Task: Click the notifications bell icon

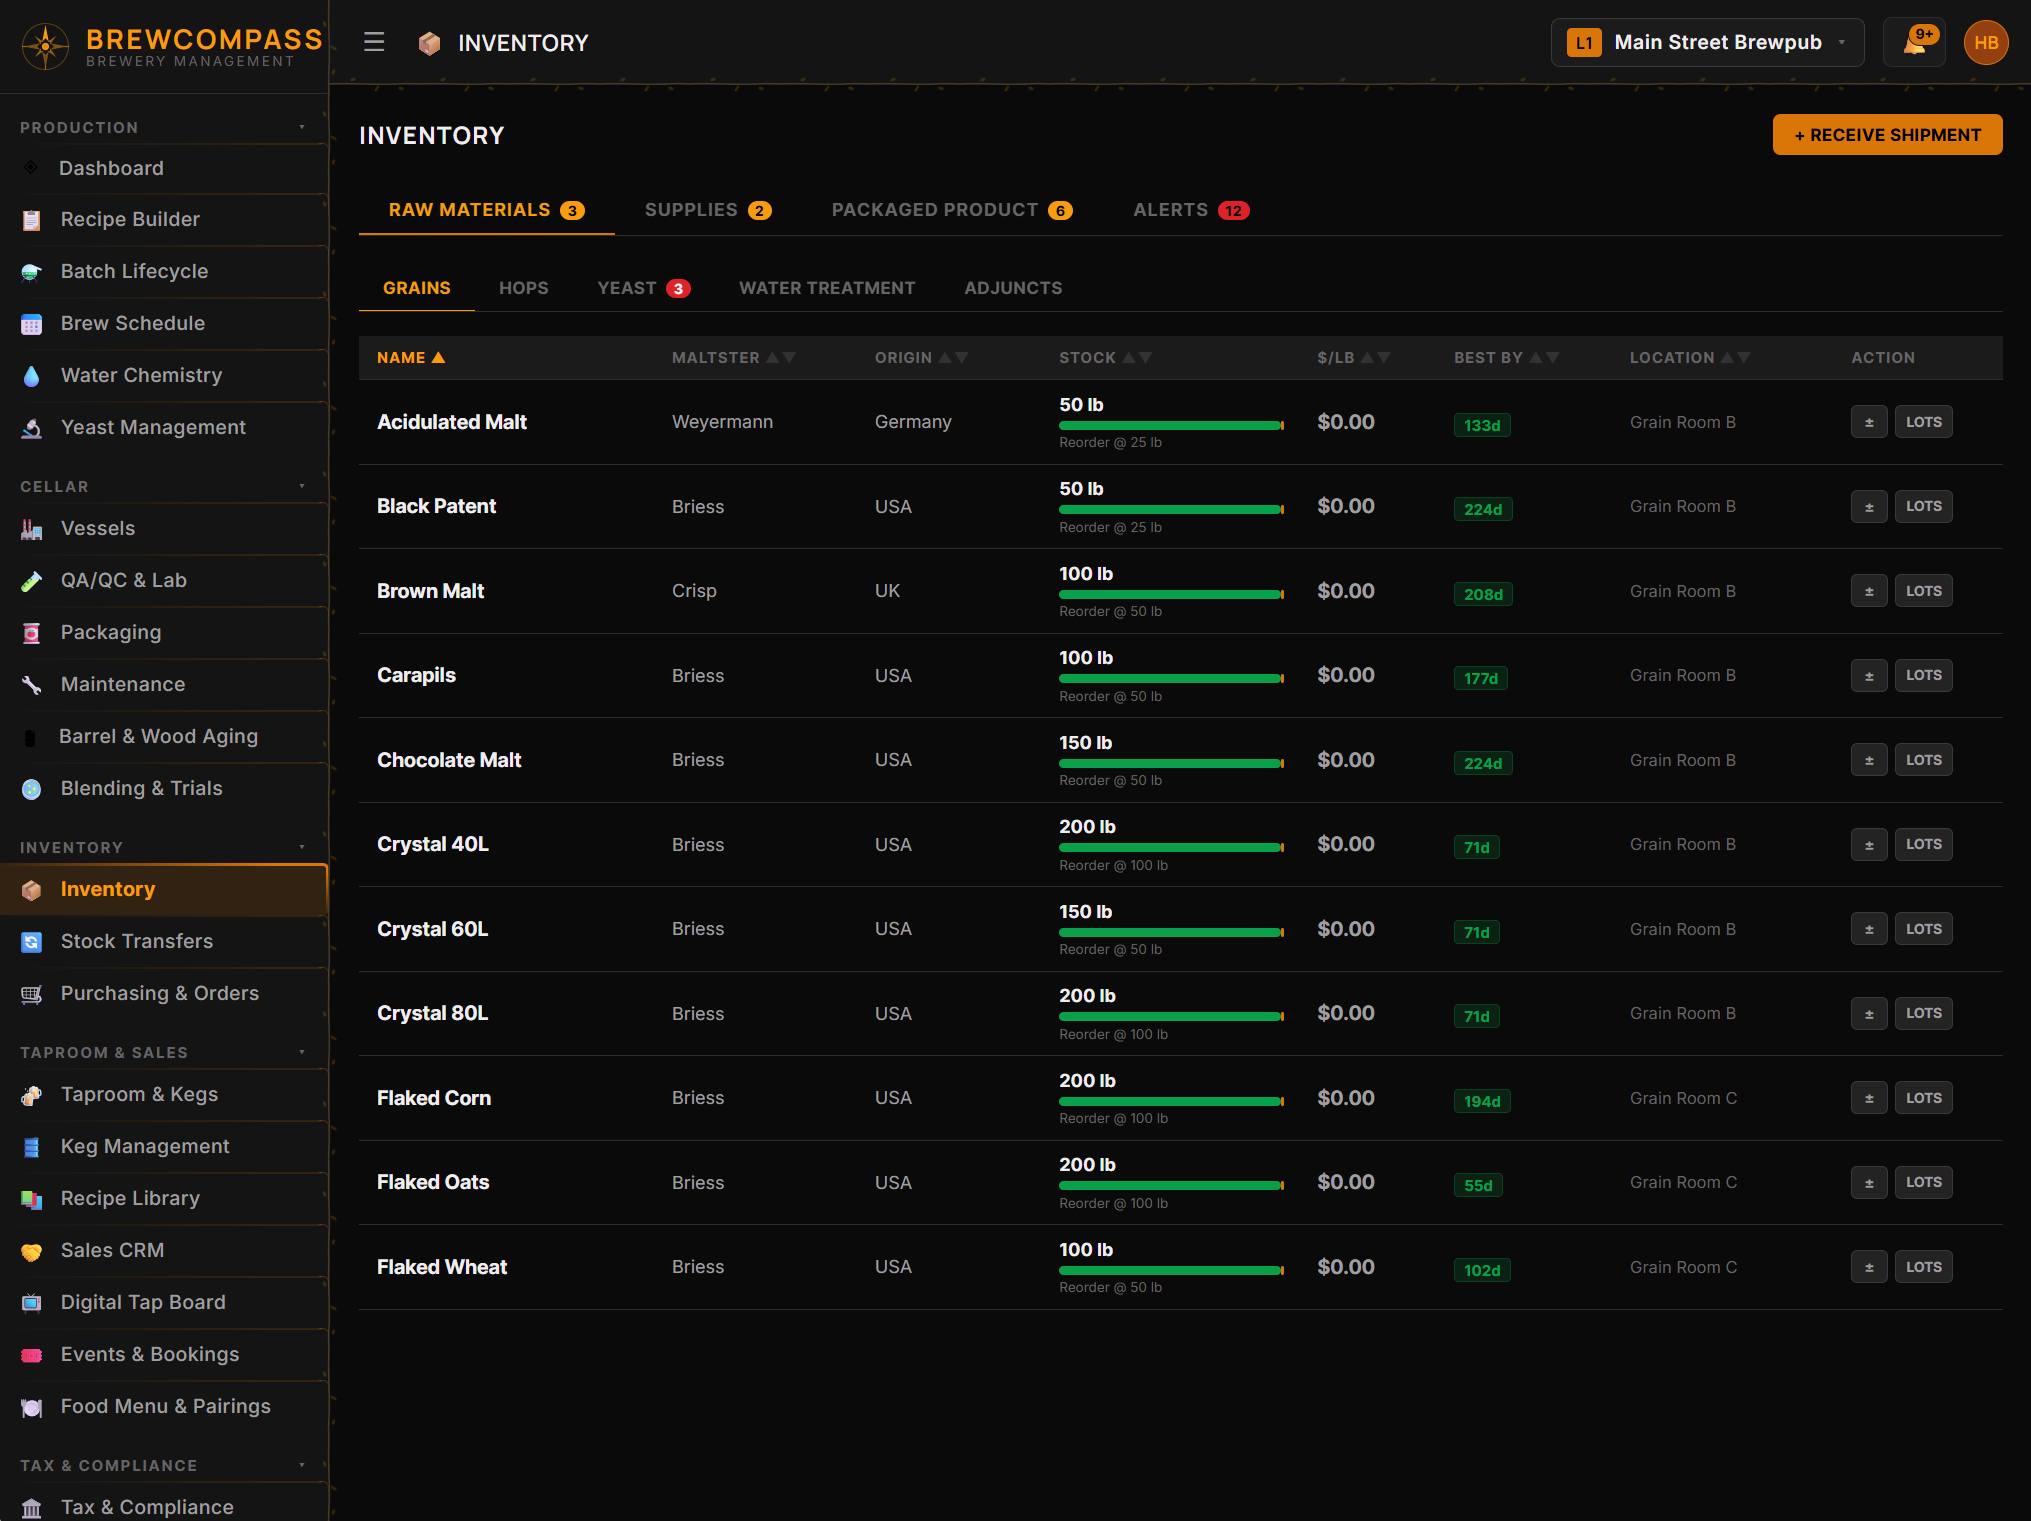Action: (1914, 42)
